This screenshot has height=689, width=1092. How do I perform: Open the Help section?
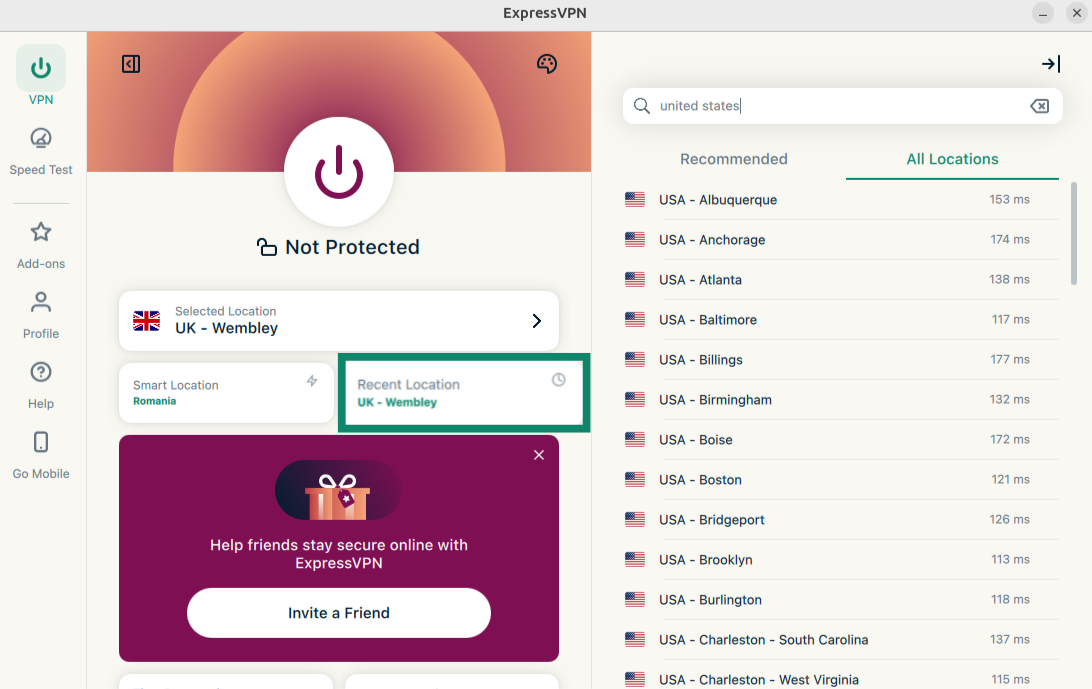coord(41,372)
